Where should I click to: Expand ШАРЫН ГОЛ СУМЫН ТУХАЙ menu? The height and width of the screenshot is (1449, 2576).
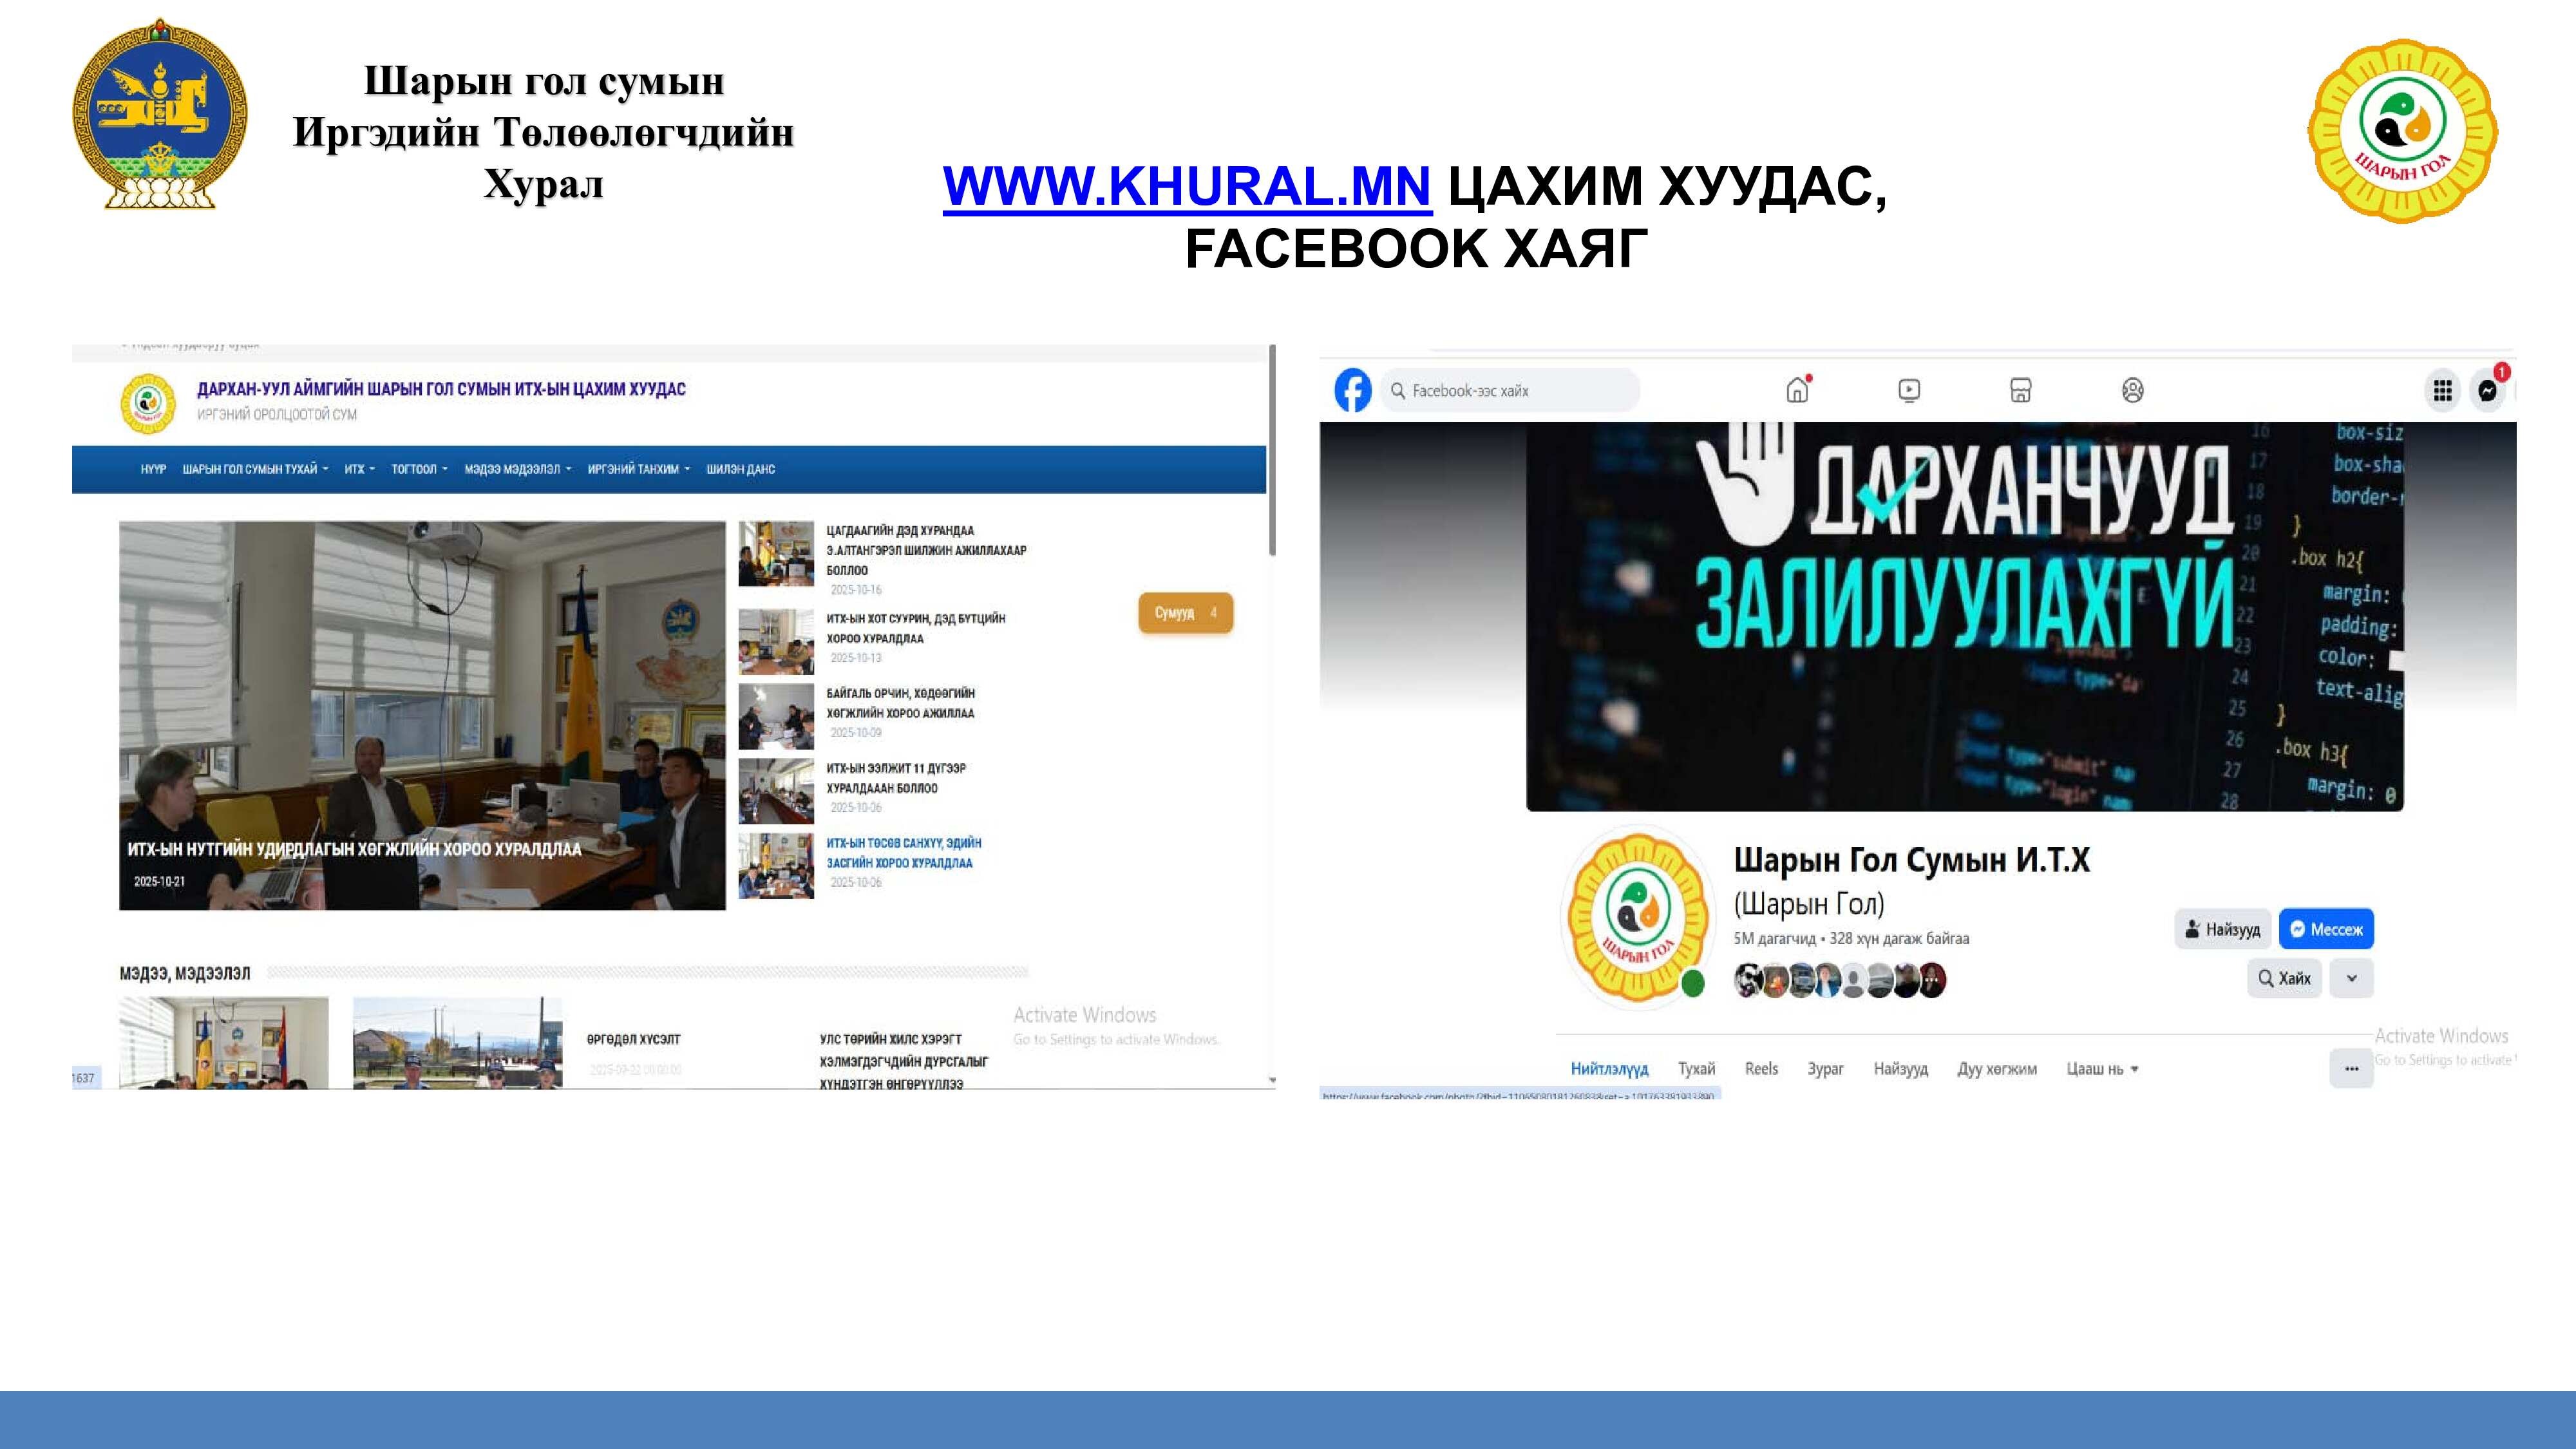point(255,469)
